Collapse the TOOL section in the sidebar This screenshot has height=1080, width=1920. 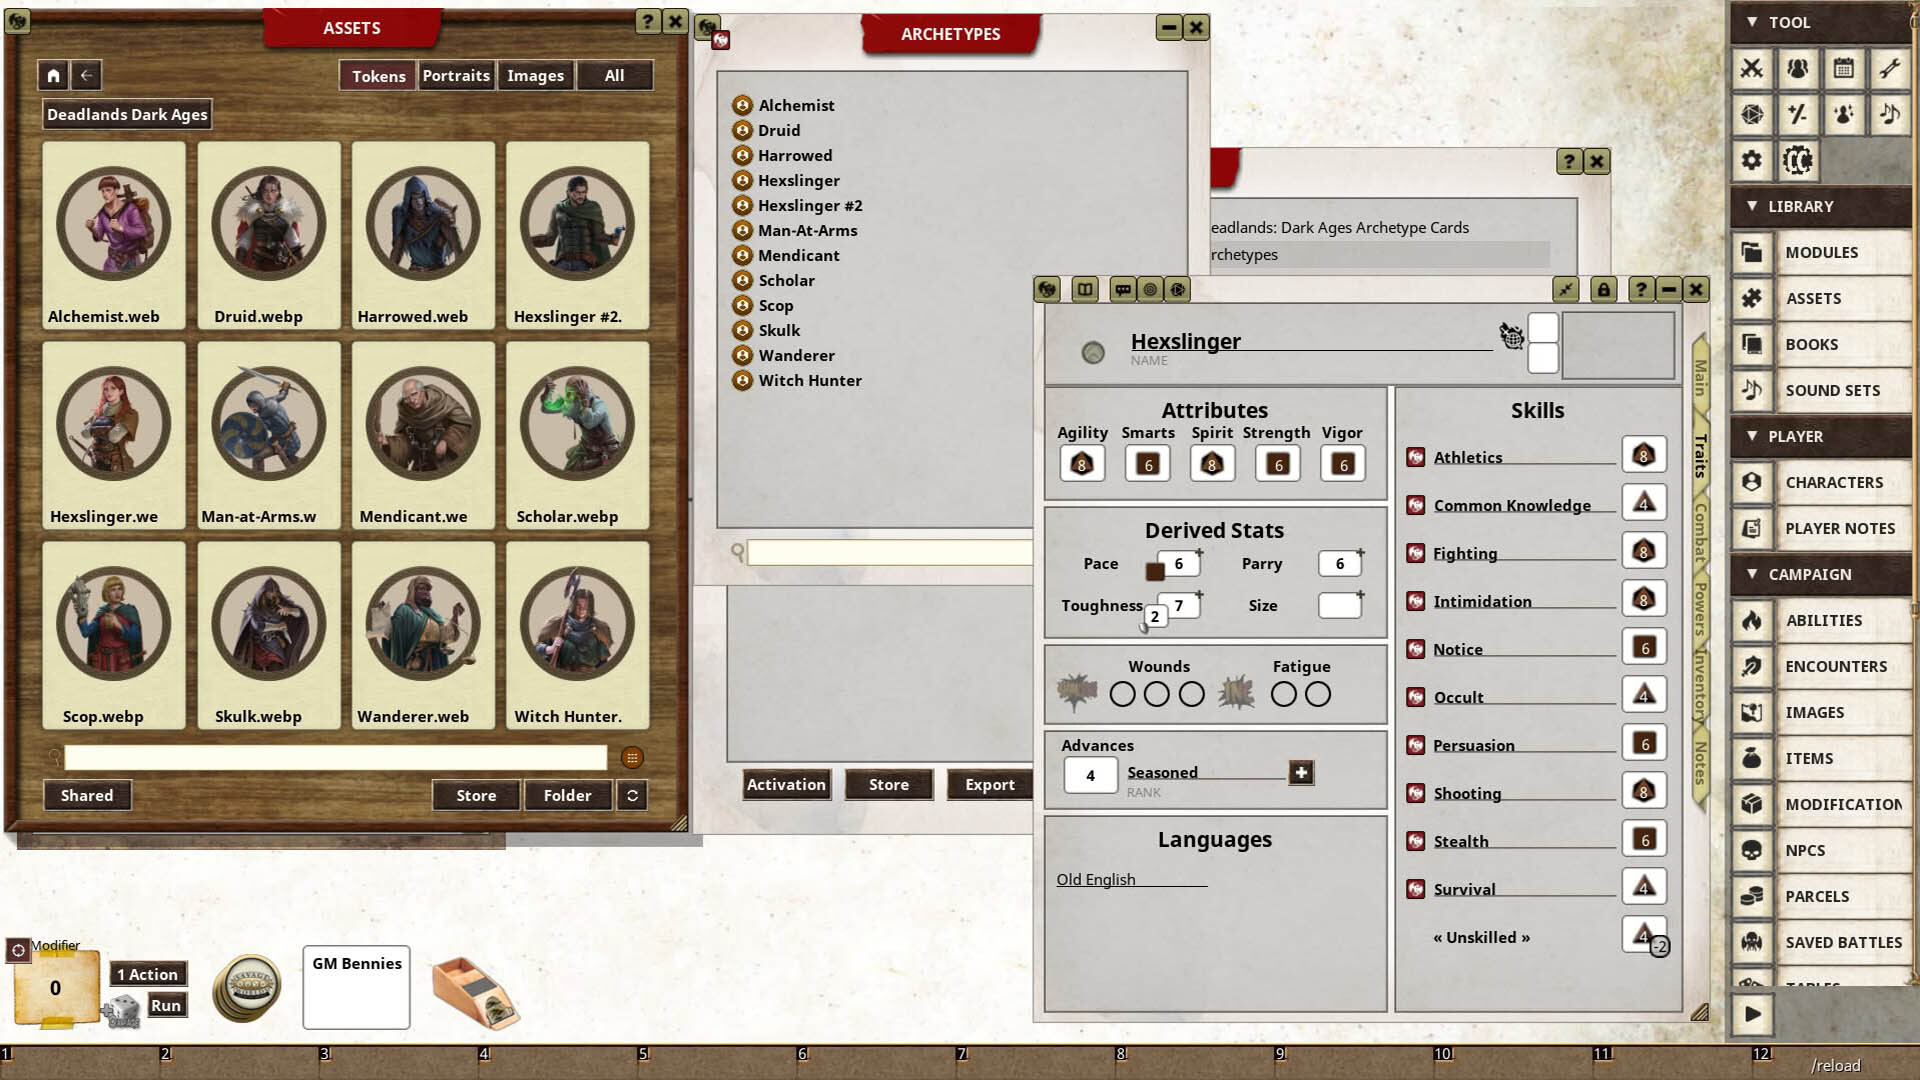(1751, 22)
